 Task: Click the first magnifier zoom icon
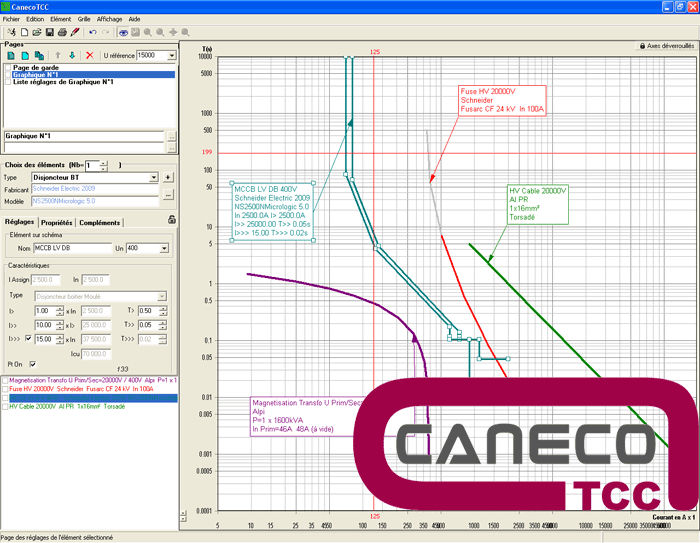click(148, 32)
